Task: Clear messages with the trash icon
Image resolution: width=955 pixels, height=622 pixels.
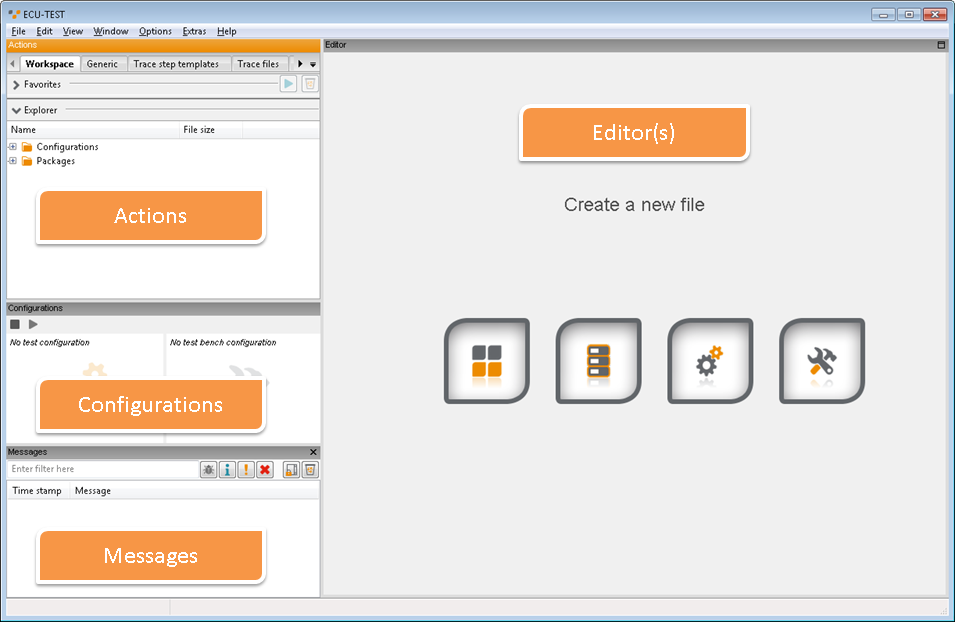Action: pyautogui.click(x=310, y=470)
